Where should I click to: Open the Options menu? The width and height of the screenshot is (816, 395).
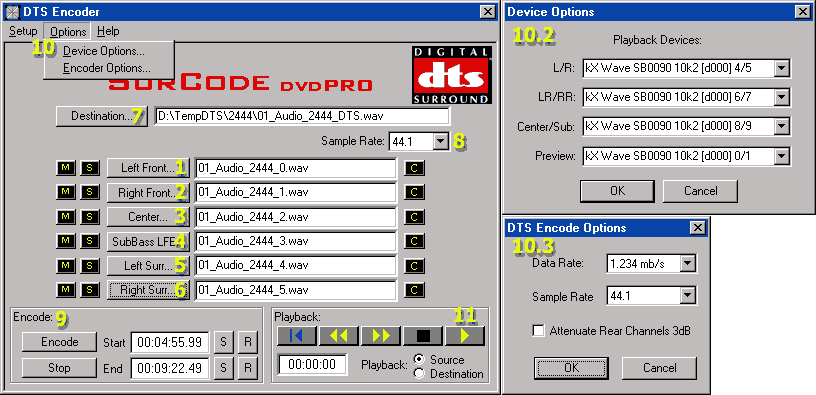point(68,32)
